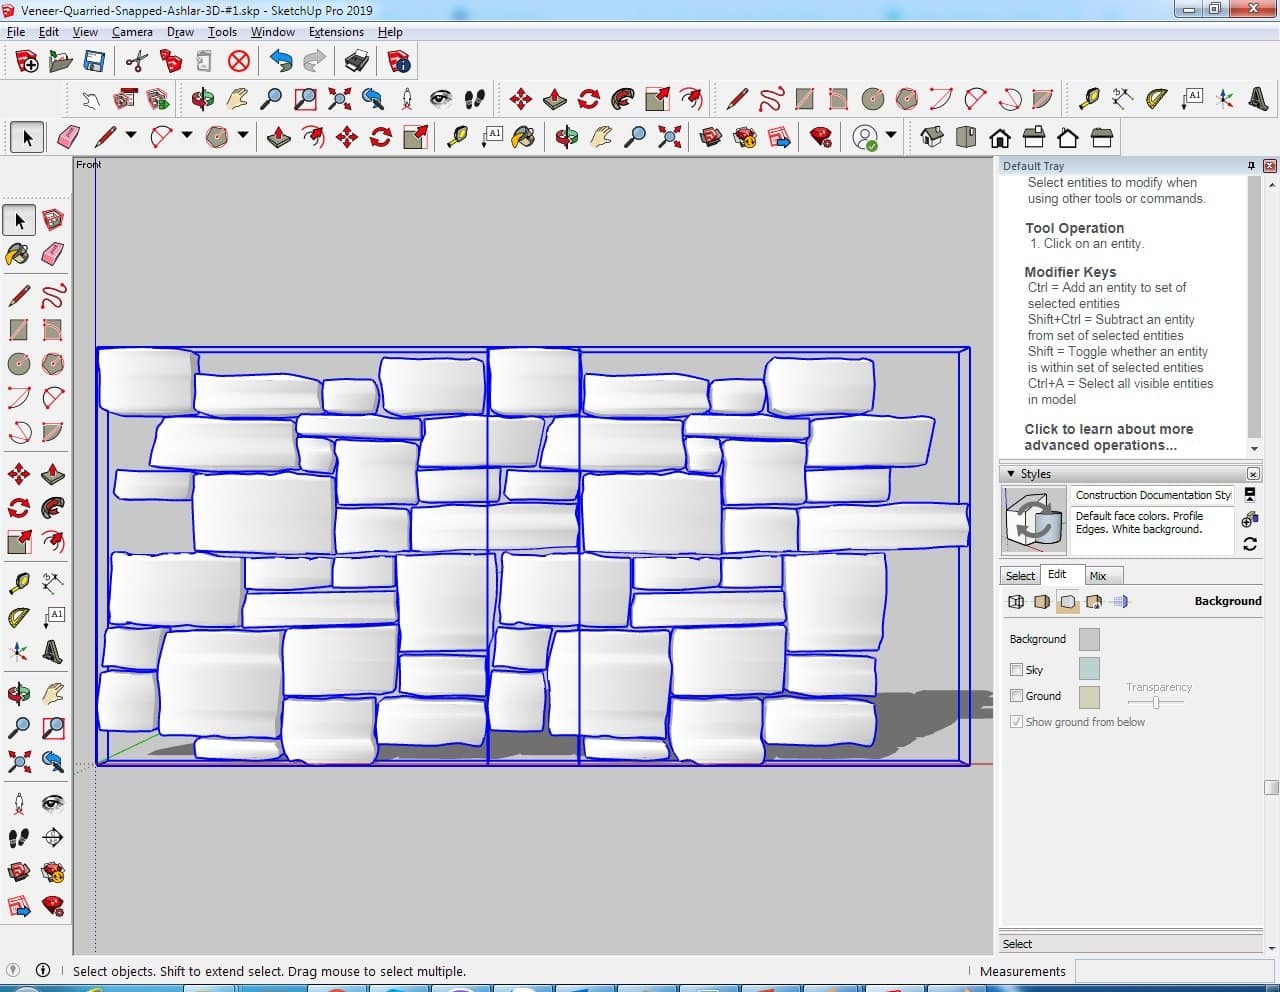This screenshot has height=992, width=1280.
Task: Click the Save floppy disk icon
Action: (x=94, y=62)
